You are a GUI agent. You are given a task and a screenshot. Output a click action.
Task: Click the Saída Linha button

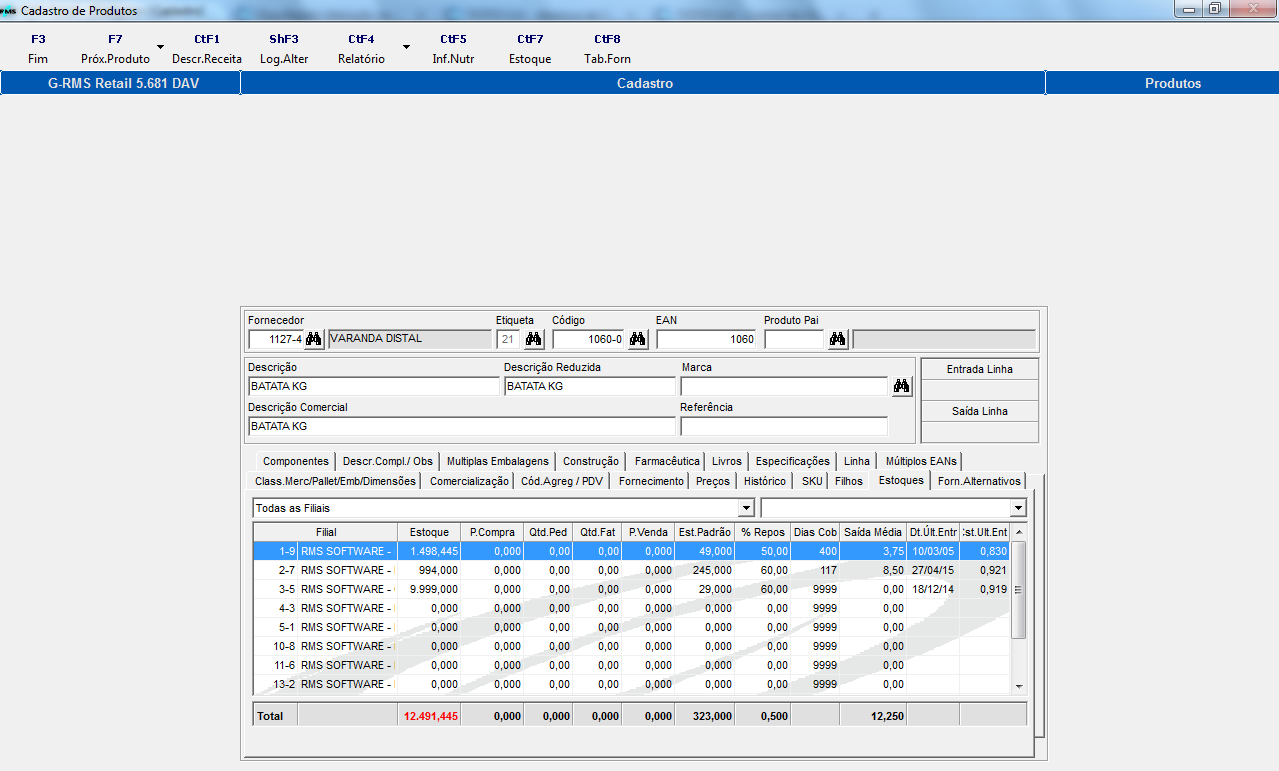click(x=979, y=411)
